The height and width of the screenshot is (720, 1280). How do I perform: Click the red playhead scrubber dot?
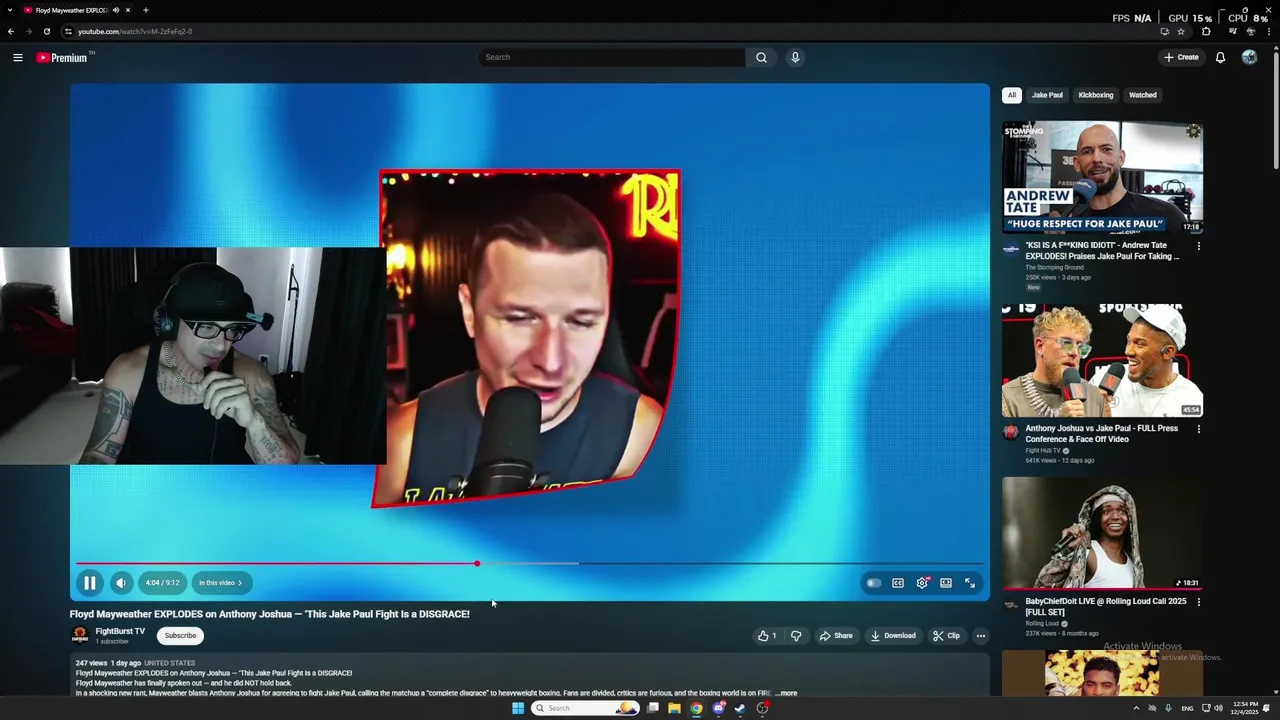click(x=477, y=564)
